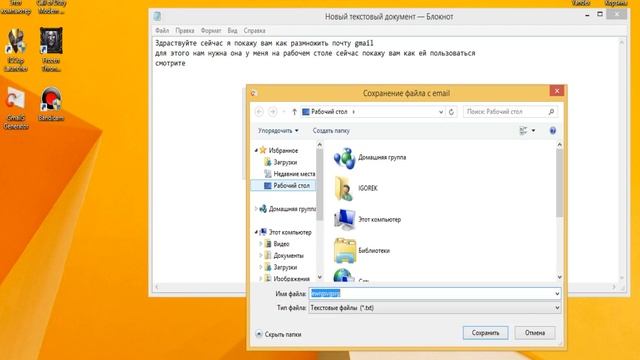This screenshot has width=640, height=360.
Task: Open the view options dropdown arrow
Action: (533, 131)
